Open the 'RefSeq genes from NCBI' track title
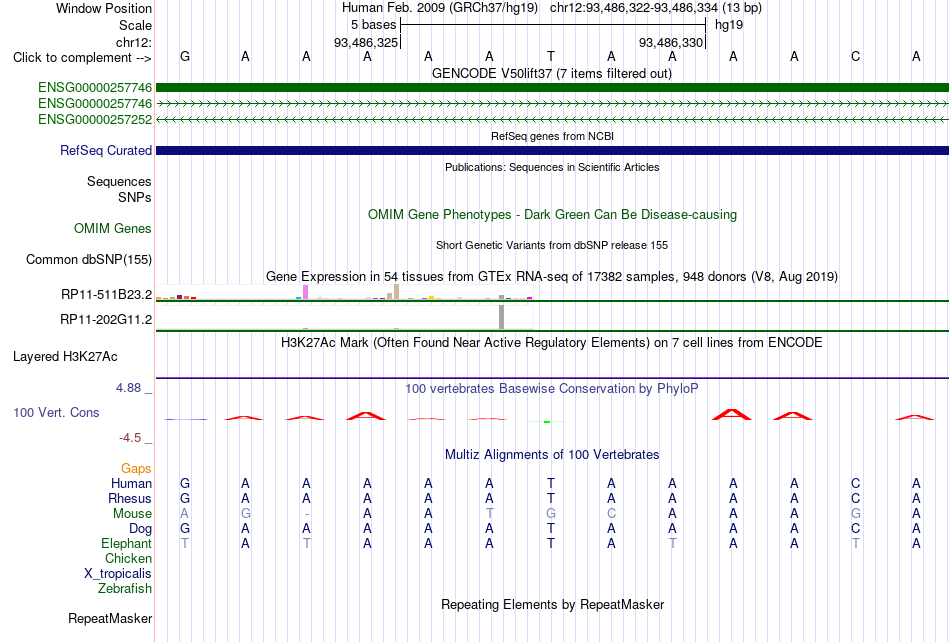This screenshot has width=950, height=642. click(x=552, y=136)
